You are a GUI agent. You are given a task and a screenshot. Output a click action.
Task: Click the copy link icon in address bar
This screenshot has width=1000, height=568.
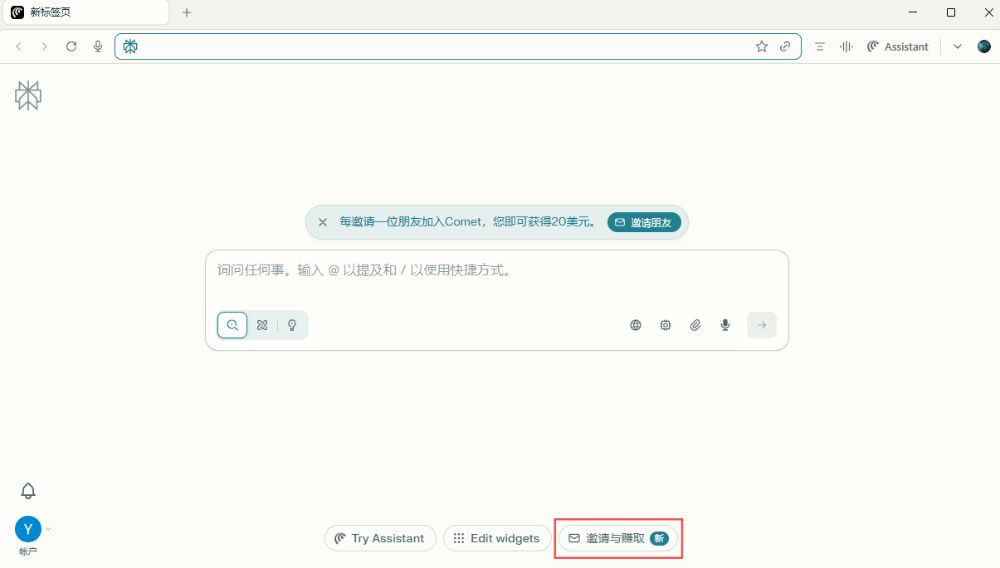pos(785,47)
